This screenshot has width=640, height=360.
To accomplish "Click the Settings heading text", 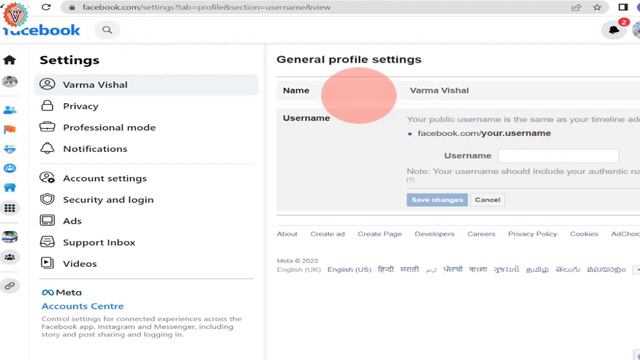I will pyautogui.click(x=69, y=60).
